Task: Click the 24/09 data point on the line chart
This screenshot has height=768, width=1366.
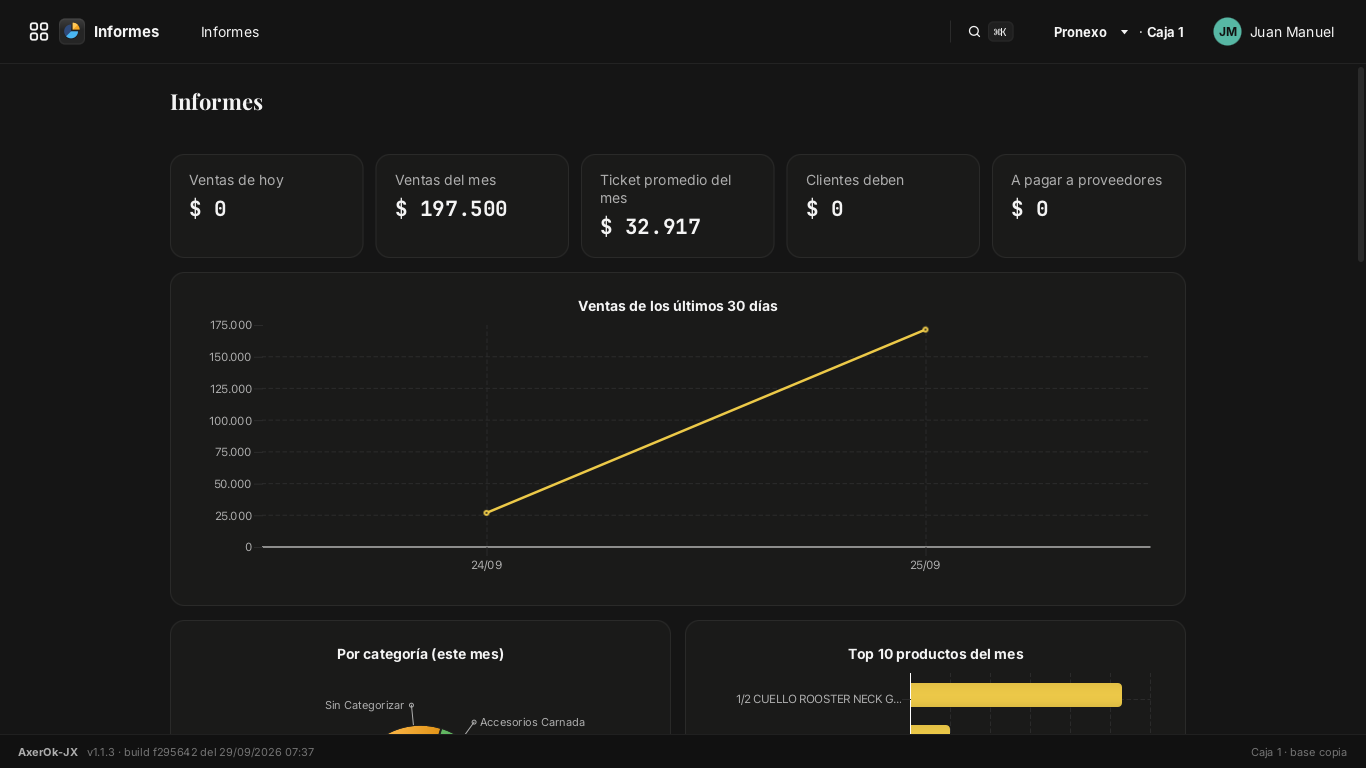Action: pos(486,513)
